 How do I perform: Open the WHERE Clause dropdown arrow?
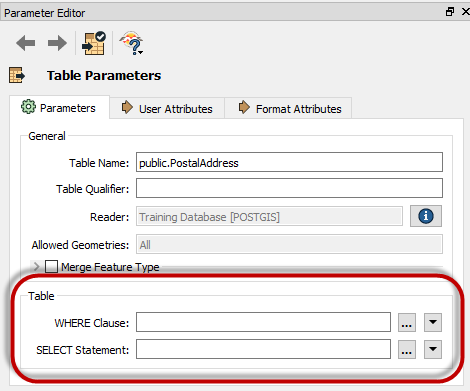(433, 322)
